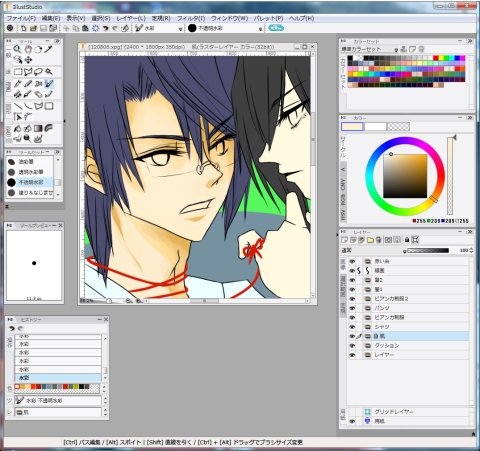
Task: Click the Undo arrow in main toolbar
Action: tap(105, 28)
